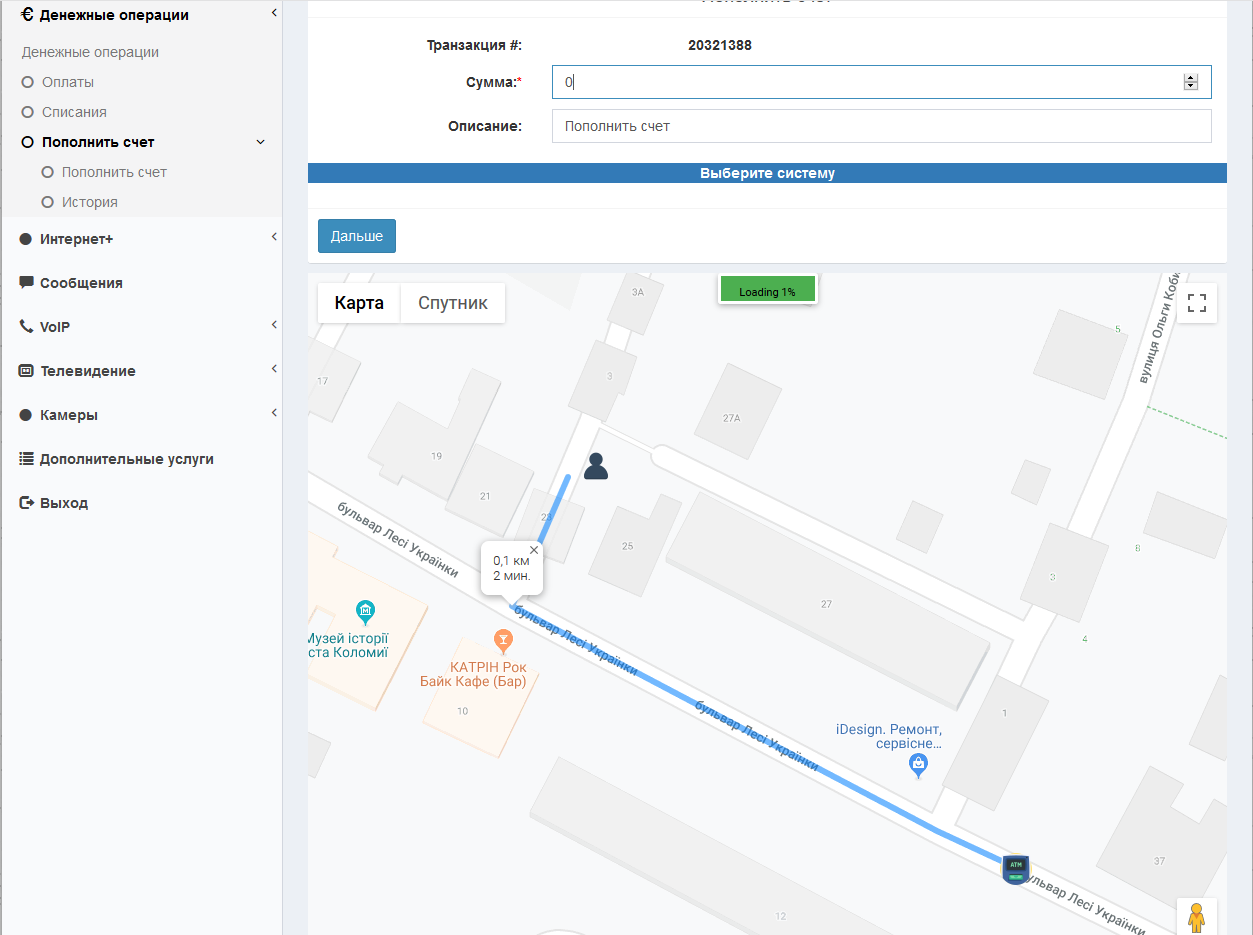Image resolution: width=1253 pixels, height=935 pixels.
Task: Click the user location person marker
Action: (x=596, y=466)
